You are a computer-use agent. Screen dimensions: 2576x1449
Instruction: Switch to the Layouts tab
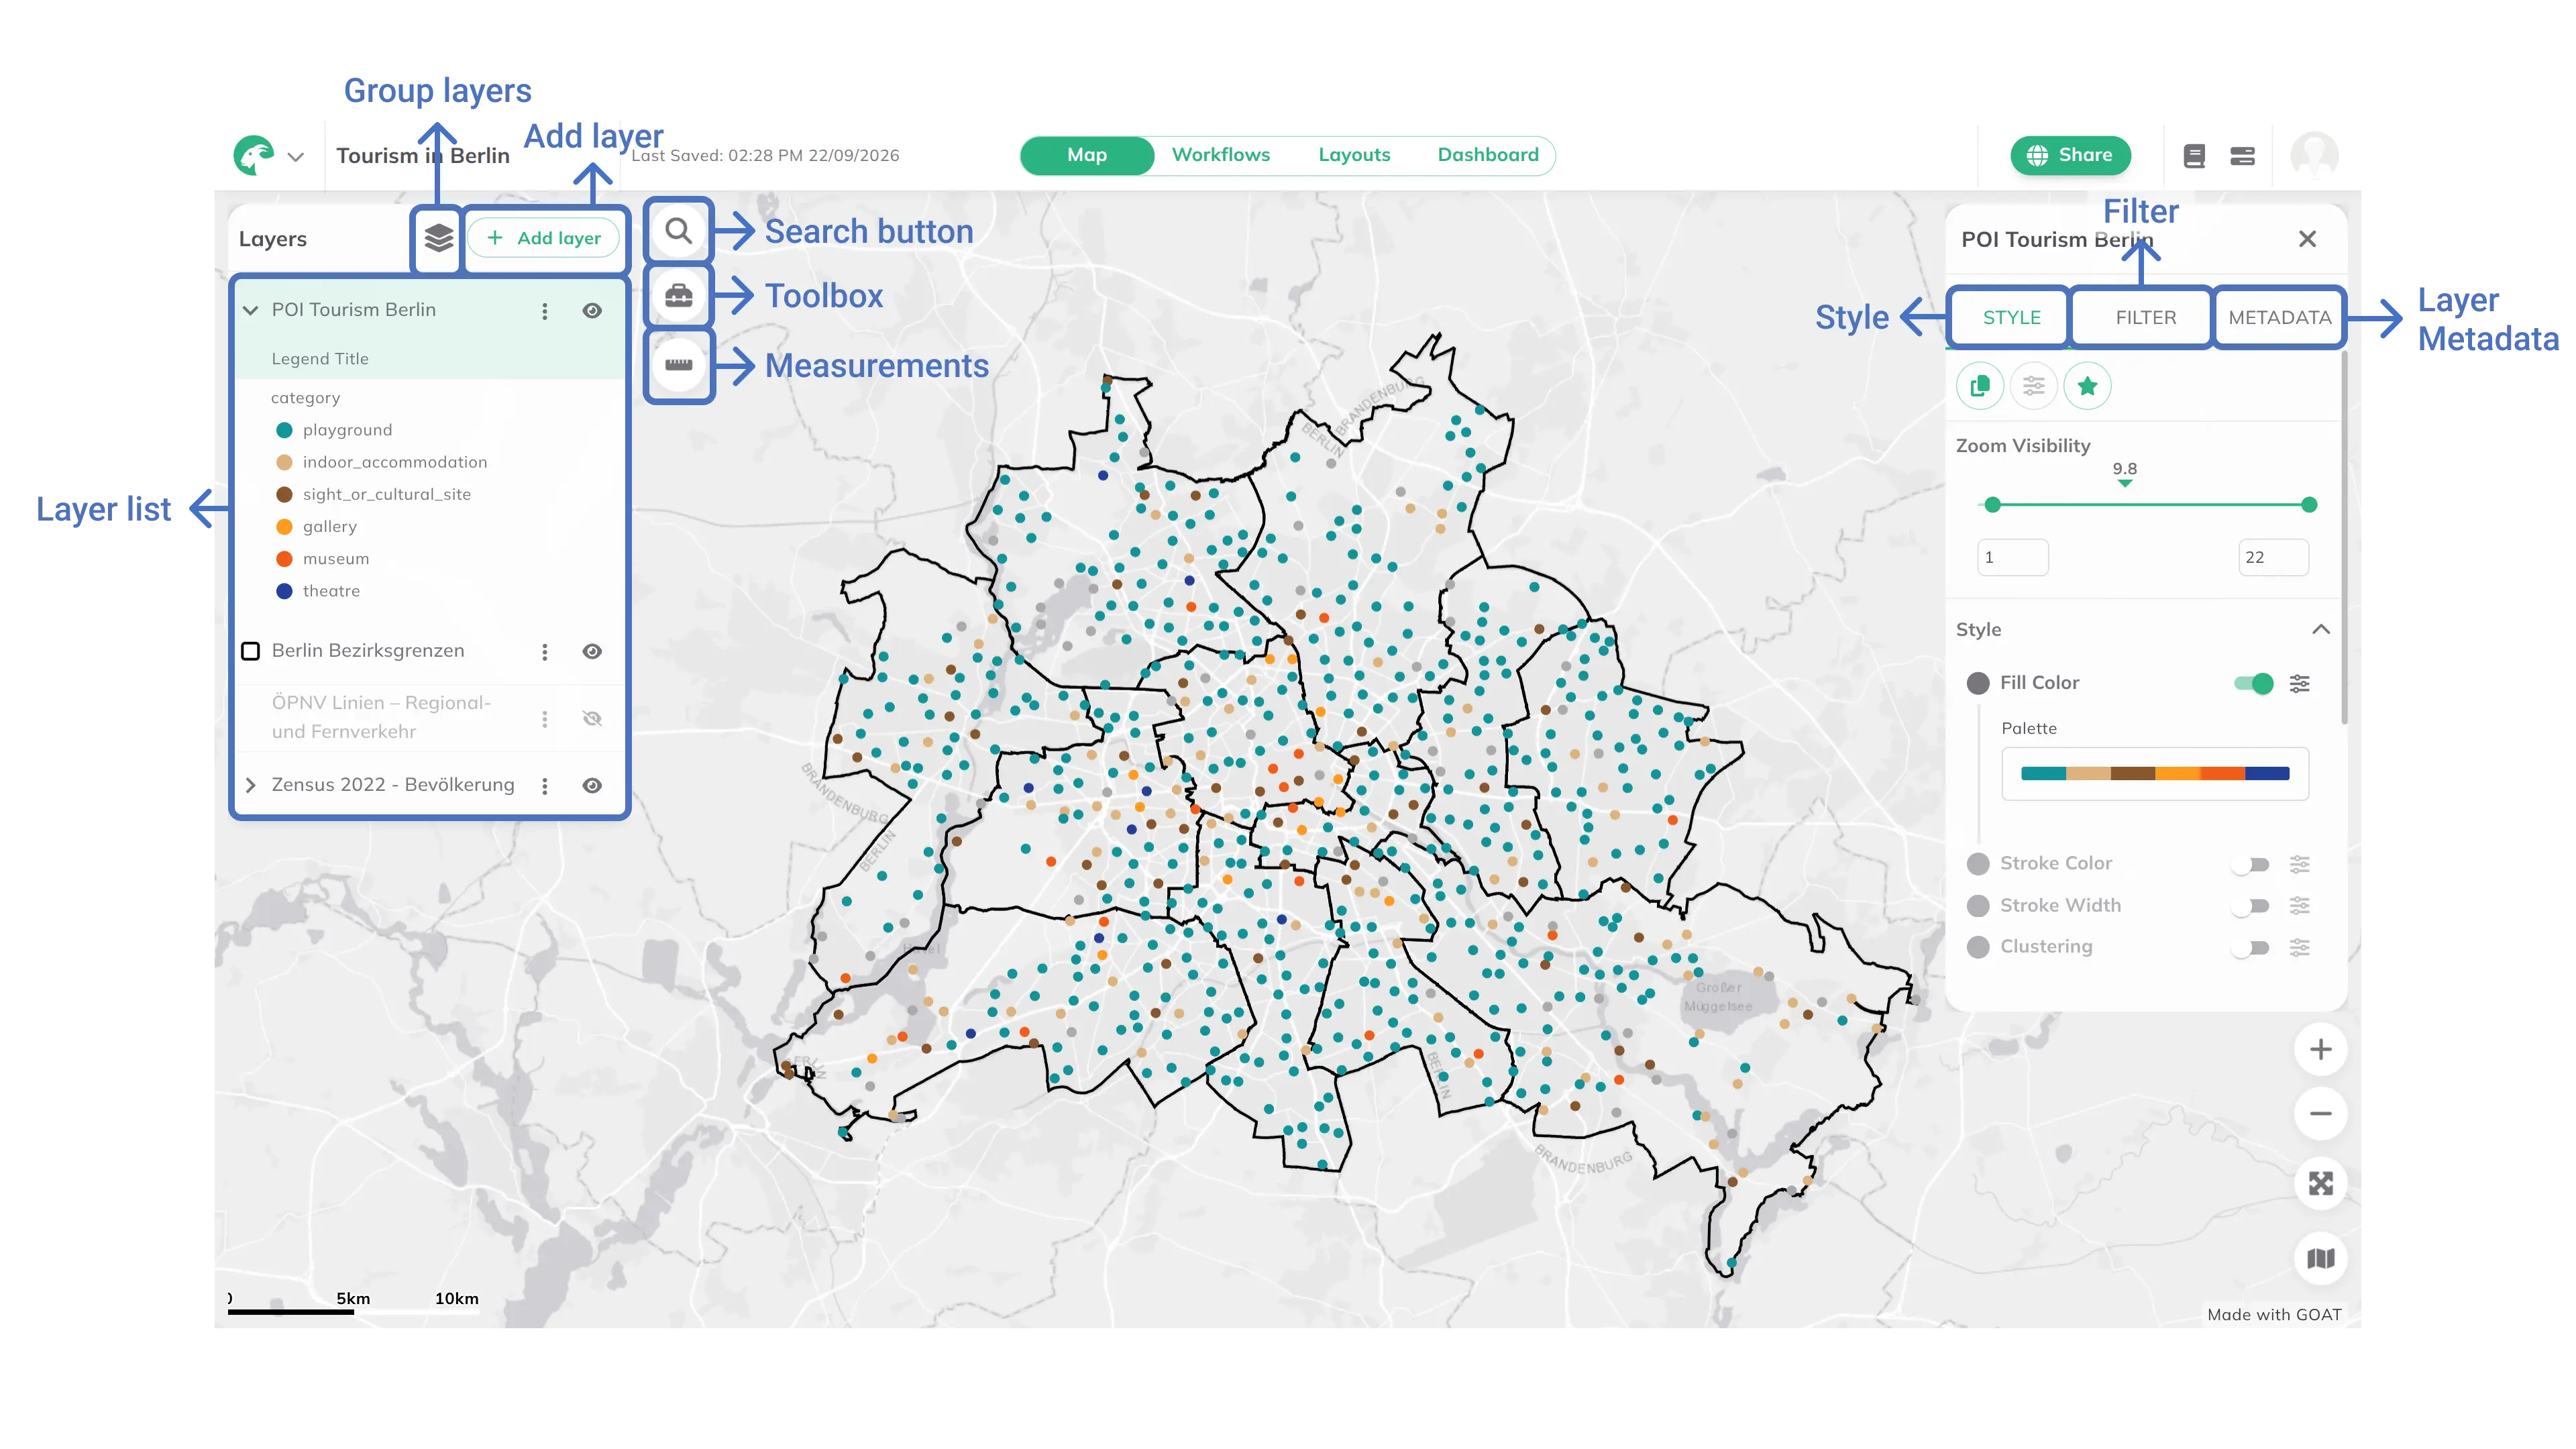(x=1354, y=155)
